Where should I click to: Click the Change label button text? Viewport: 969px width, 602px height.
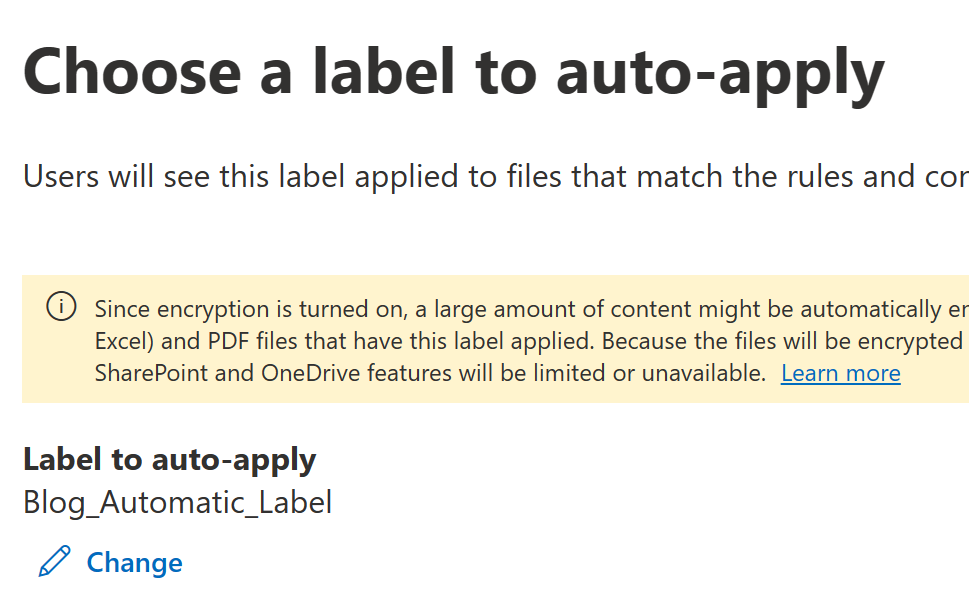click(x=135, y=562)
